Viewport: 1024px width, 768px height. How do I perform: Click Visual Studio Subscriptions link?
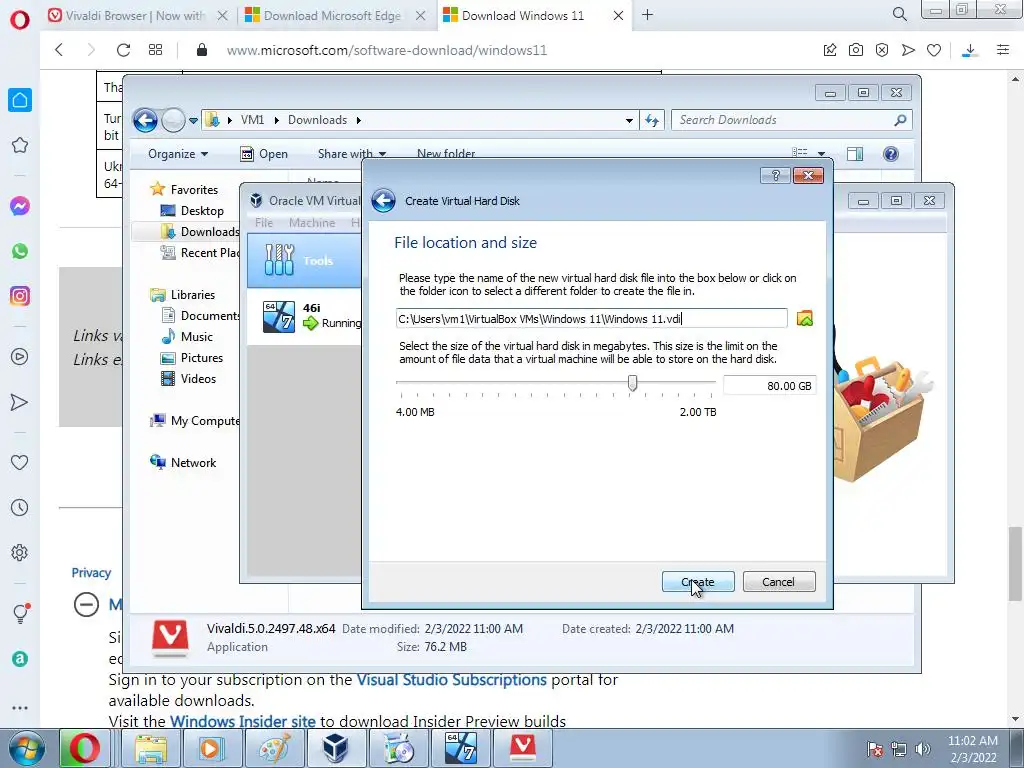[x=451, y=680]
